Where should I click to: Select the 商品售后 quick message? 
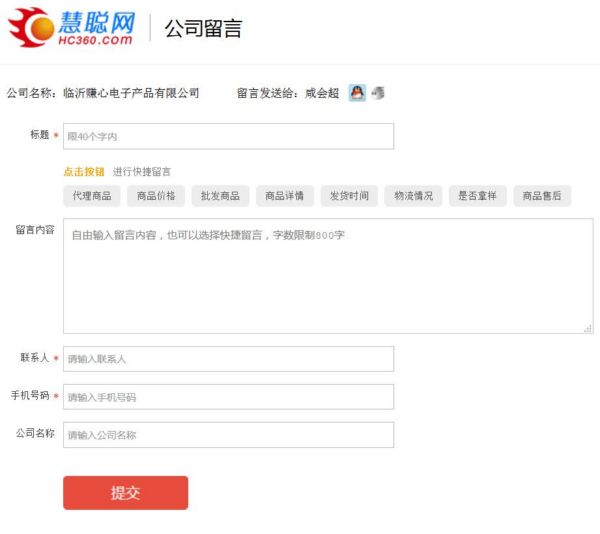542,196
